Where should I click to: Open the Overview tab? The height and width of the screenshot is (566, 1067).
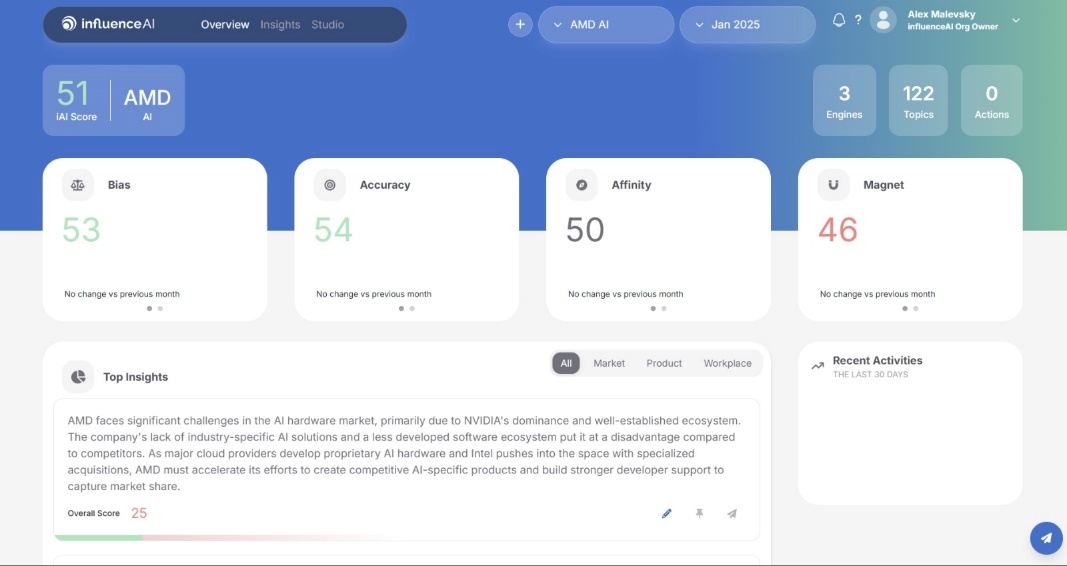pyautogui.click(x=225, y=24)
